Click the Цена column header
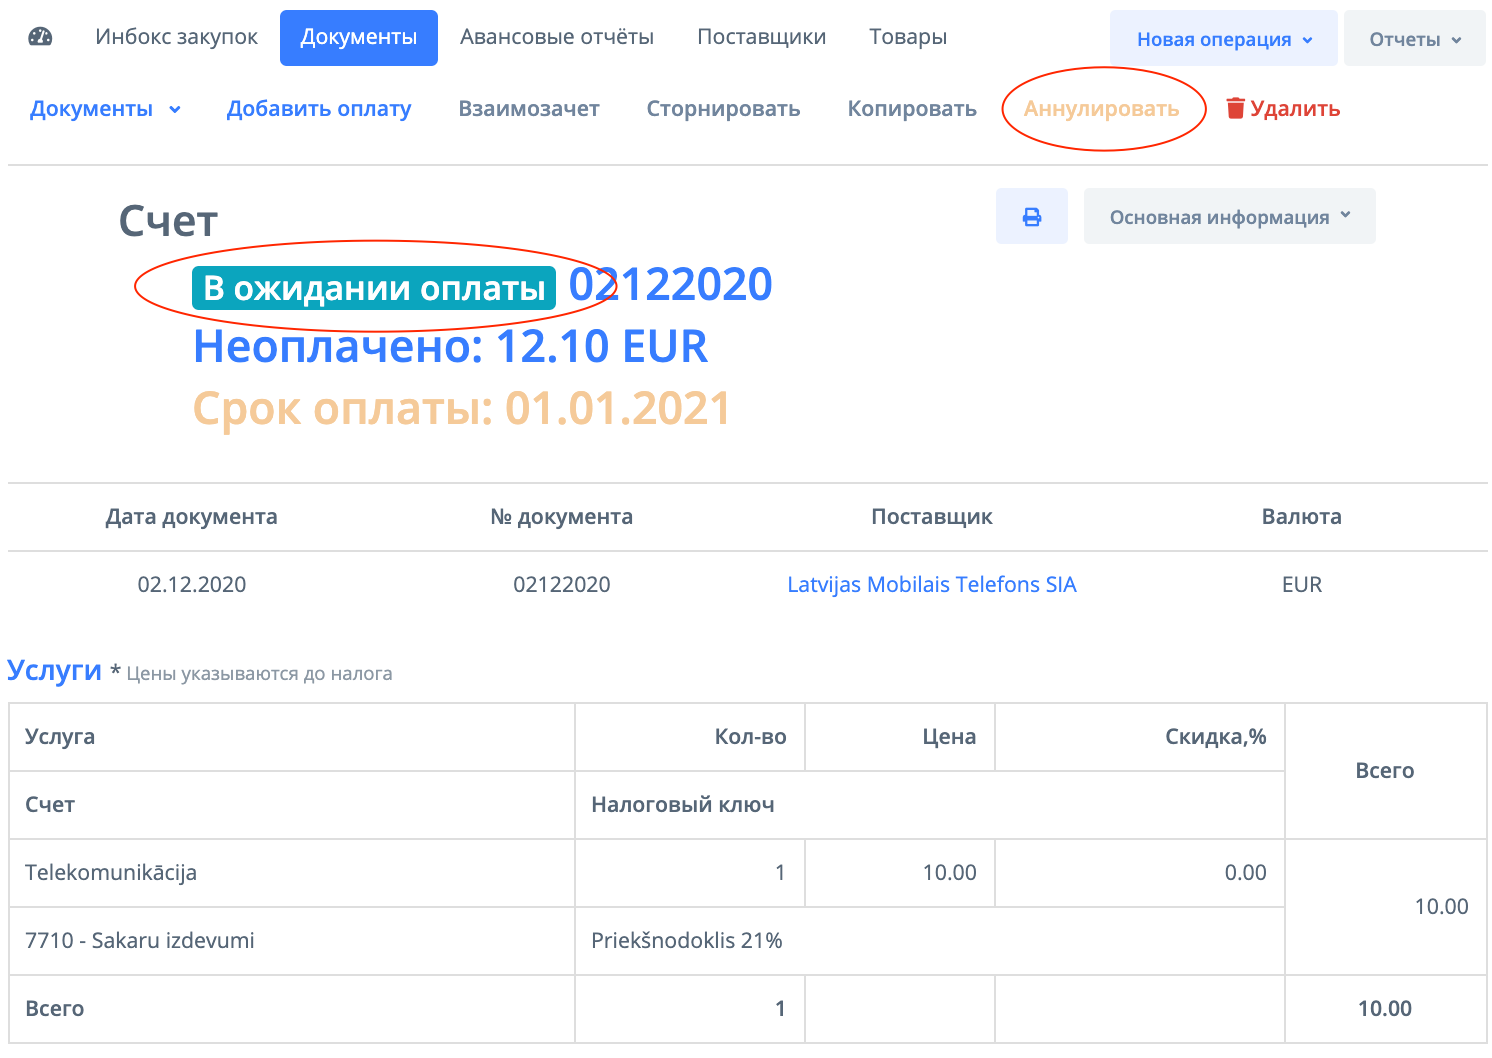This screenshot has width=1492, height=1058. pos(900,737)
